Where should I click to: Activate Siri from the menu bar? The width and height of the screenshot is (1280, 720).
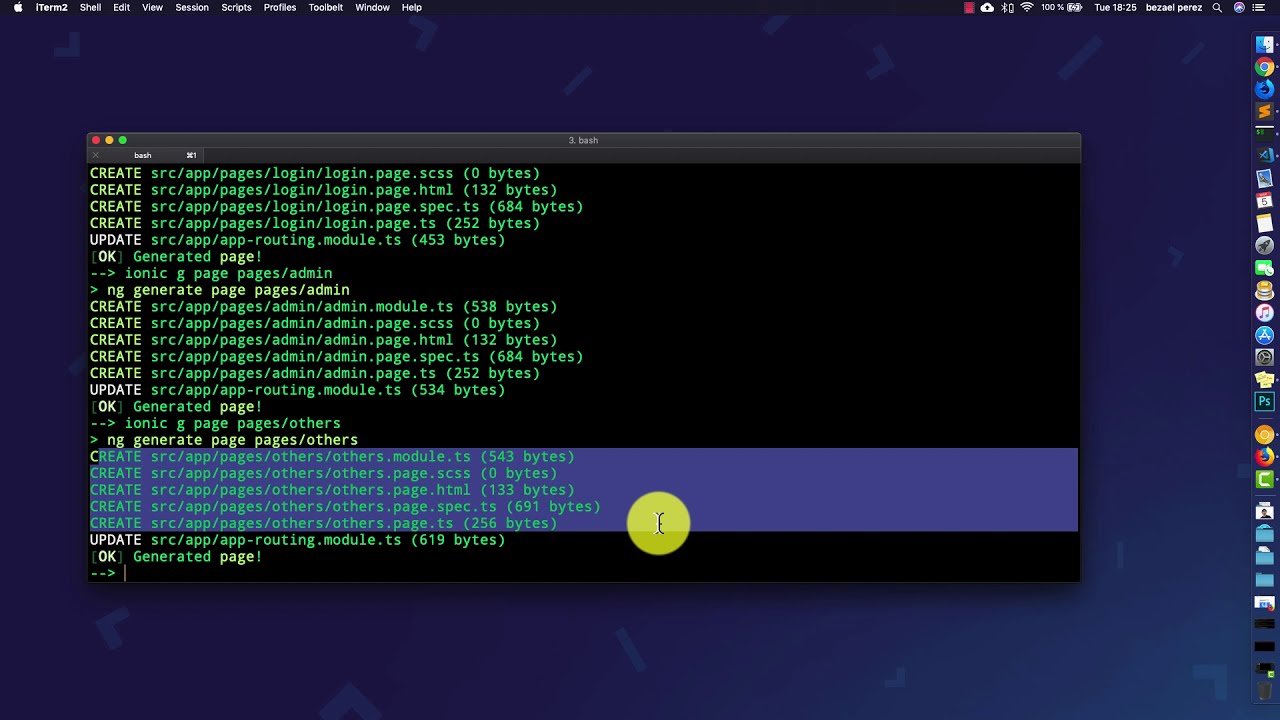point(1240,7)
